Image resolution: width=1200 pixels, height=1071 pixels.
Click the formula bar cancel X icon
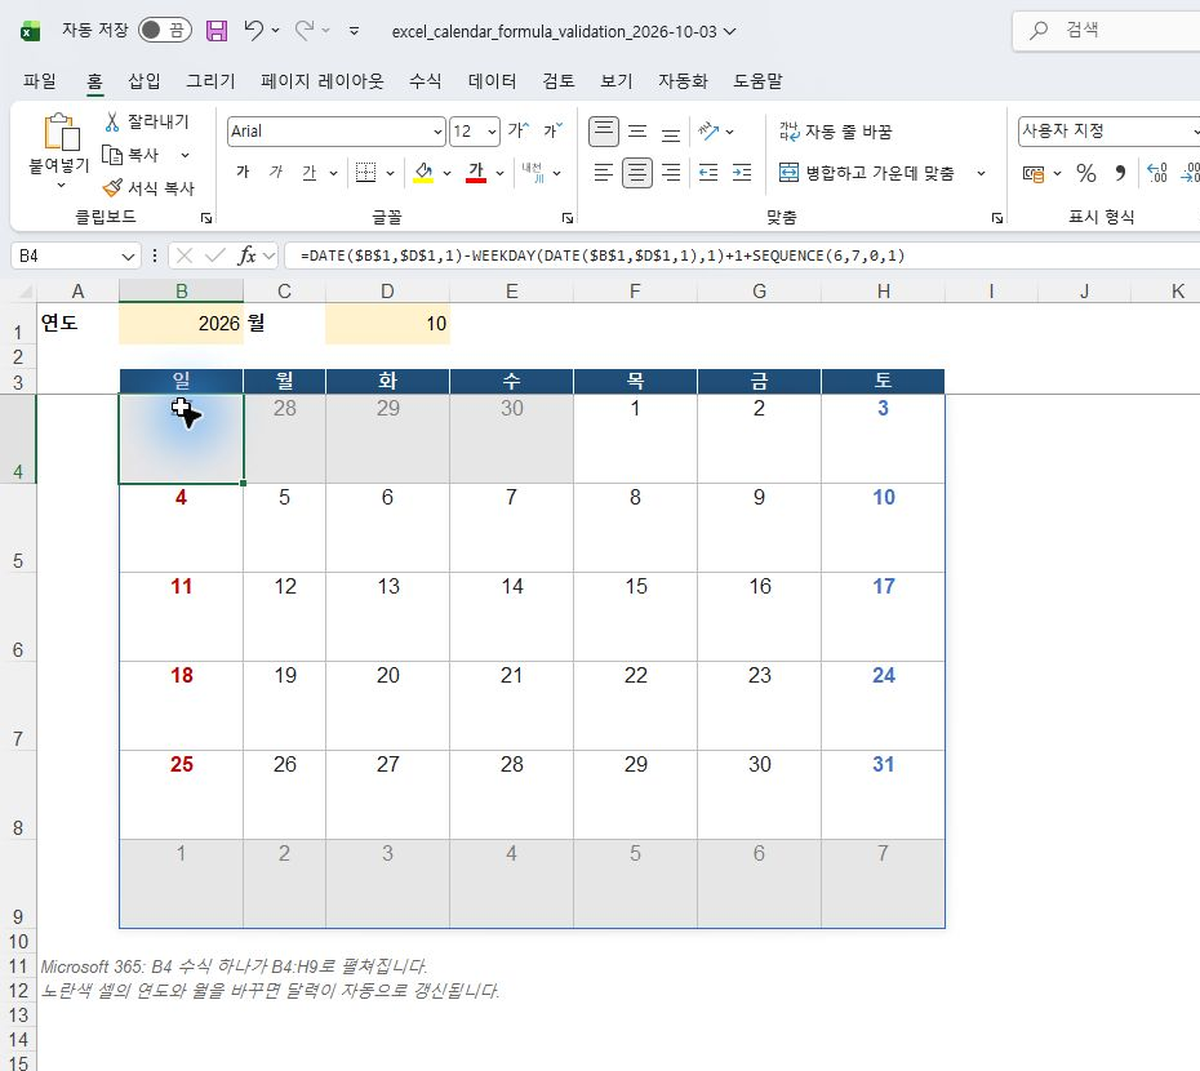(x=184, y=256)
